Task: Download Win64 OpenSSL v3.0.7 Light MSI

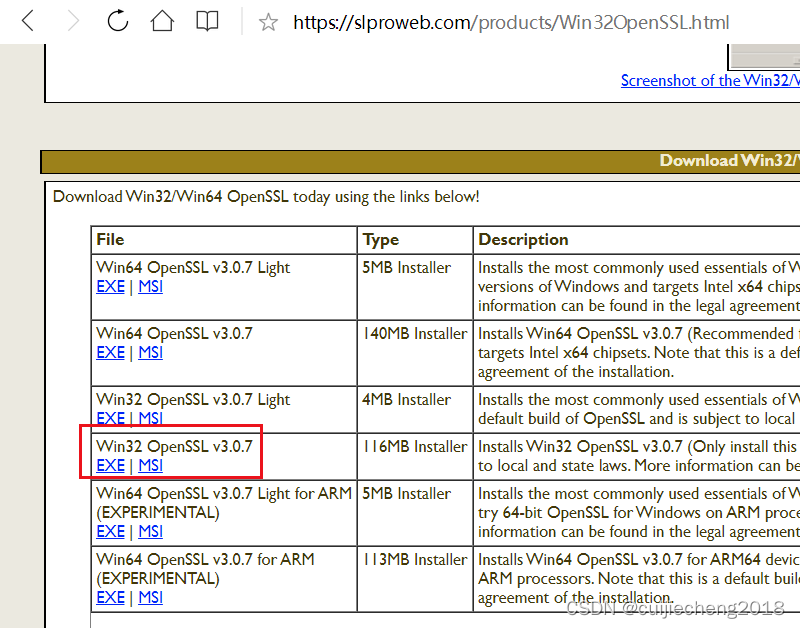Action: pos(150,286)
